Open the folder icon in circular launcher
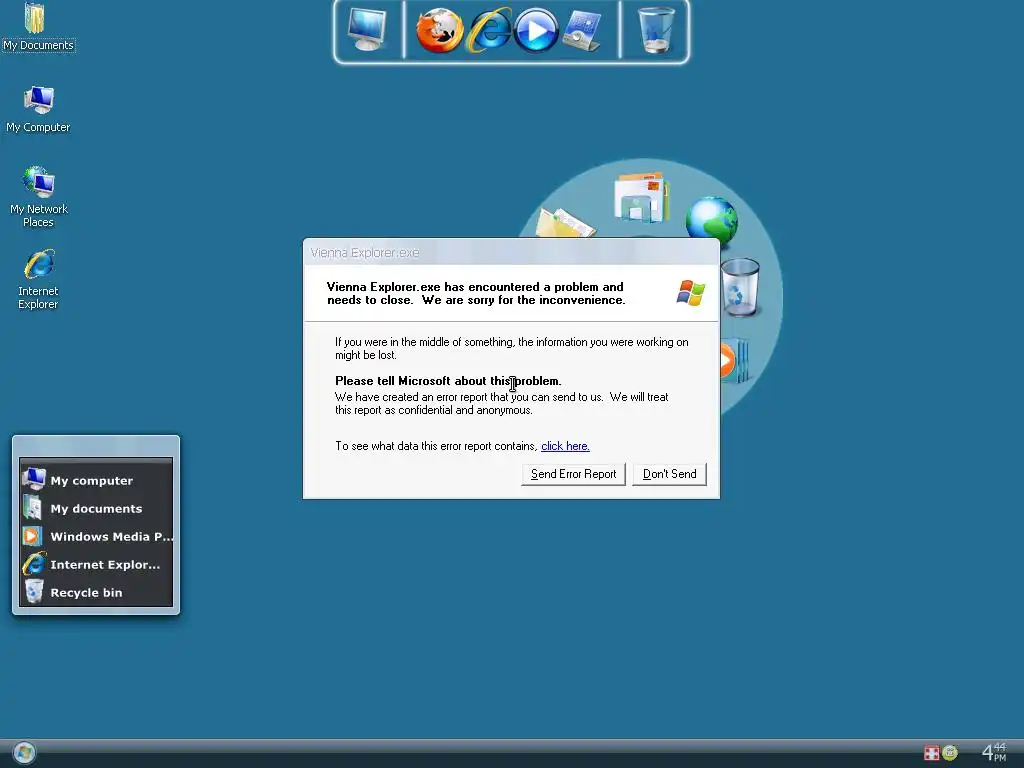 pos(564,222)
